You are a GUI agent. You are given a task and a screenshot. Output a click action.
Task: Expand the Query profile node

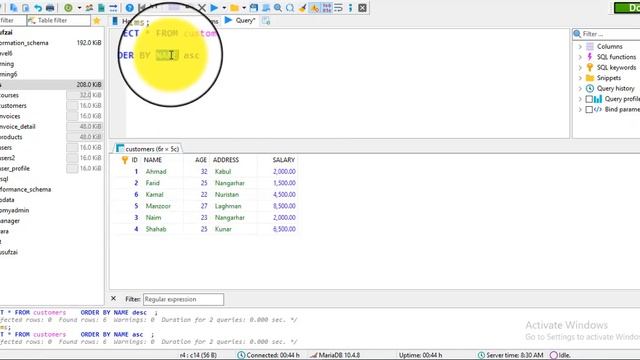(580, 99)
